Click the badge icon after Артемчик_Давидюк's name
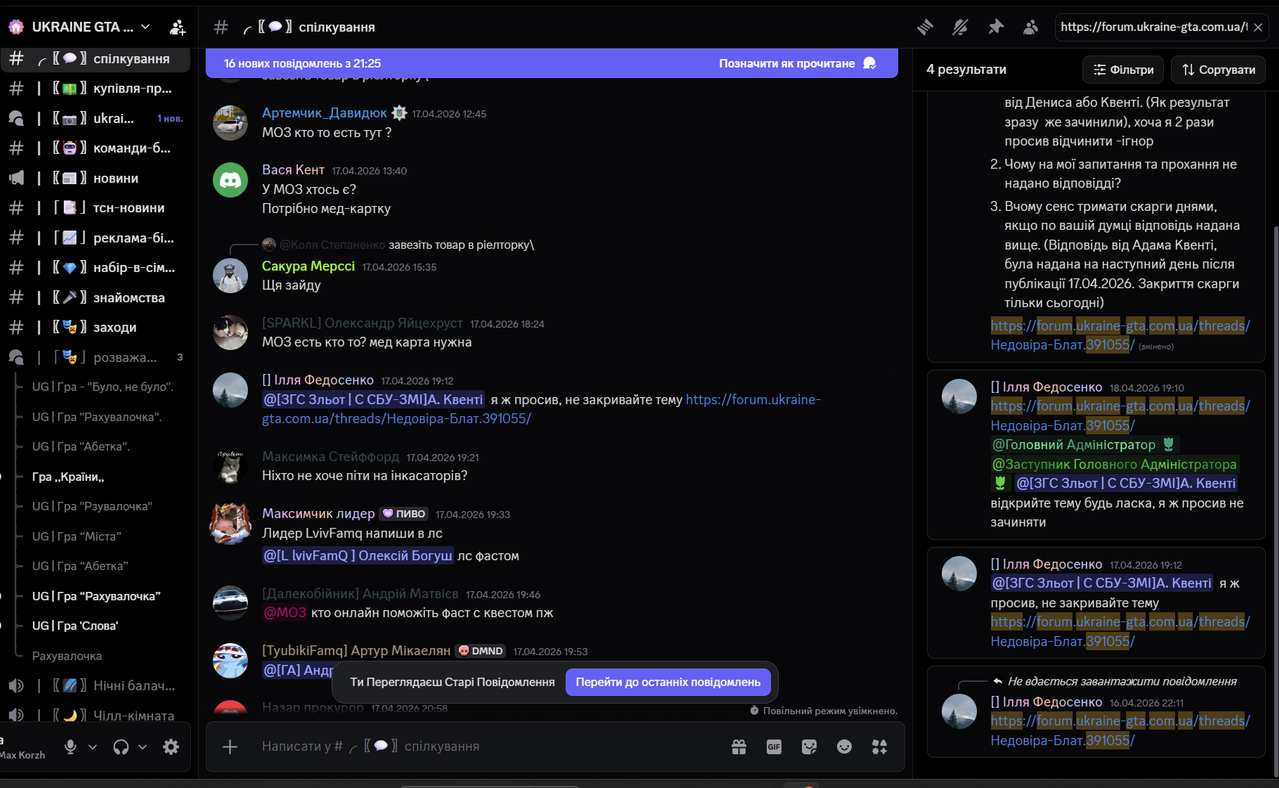Image resolution: width=1279 pixels, height=788 pixels. 399,113
